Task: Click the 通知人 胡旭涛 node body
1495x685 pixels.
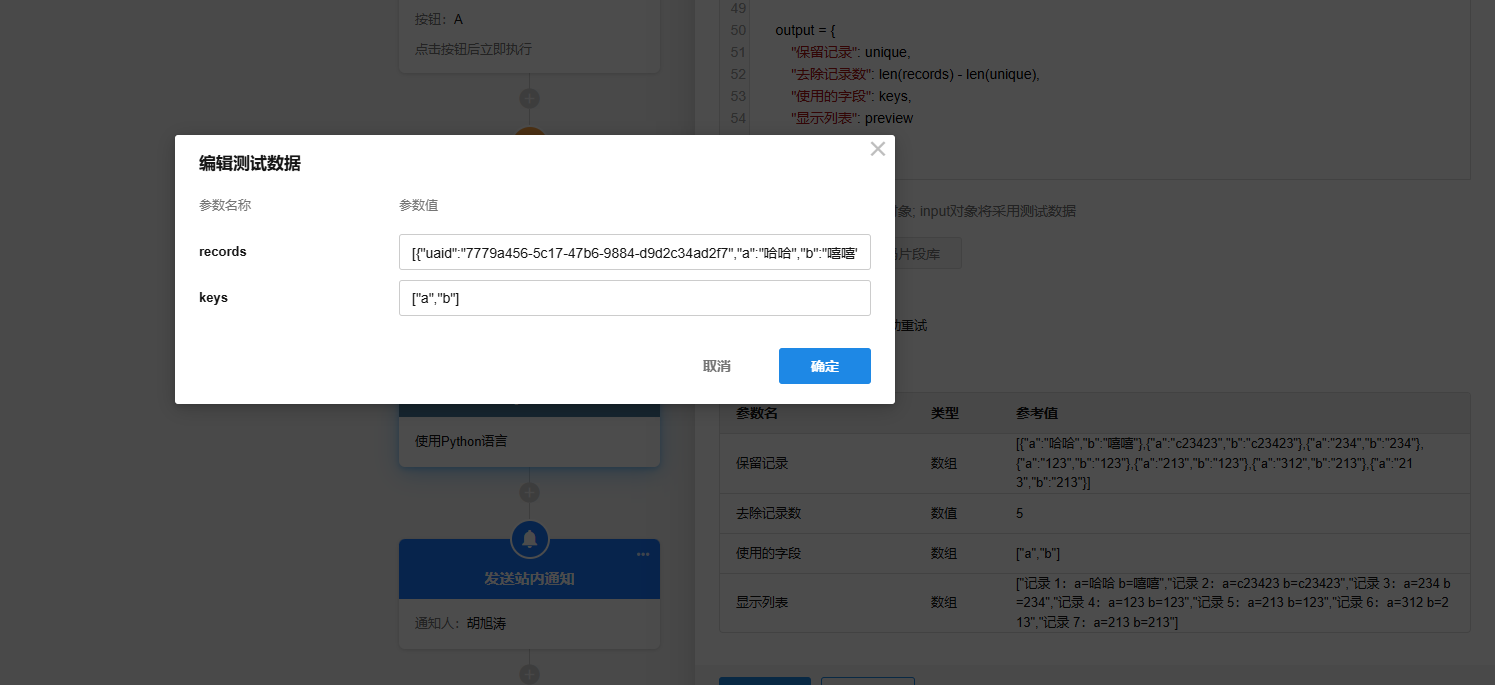Action: [x=529, y=623]
